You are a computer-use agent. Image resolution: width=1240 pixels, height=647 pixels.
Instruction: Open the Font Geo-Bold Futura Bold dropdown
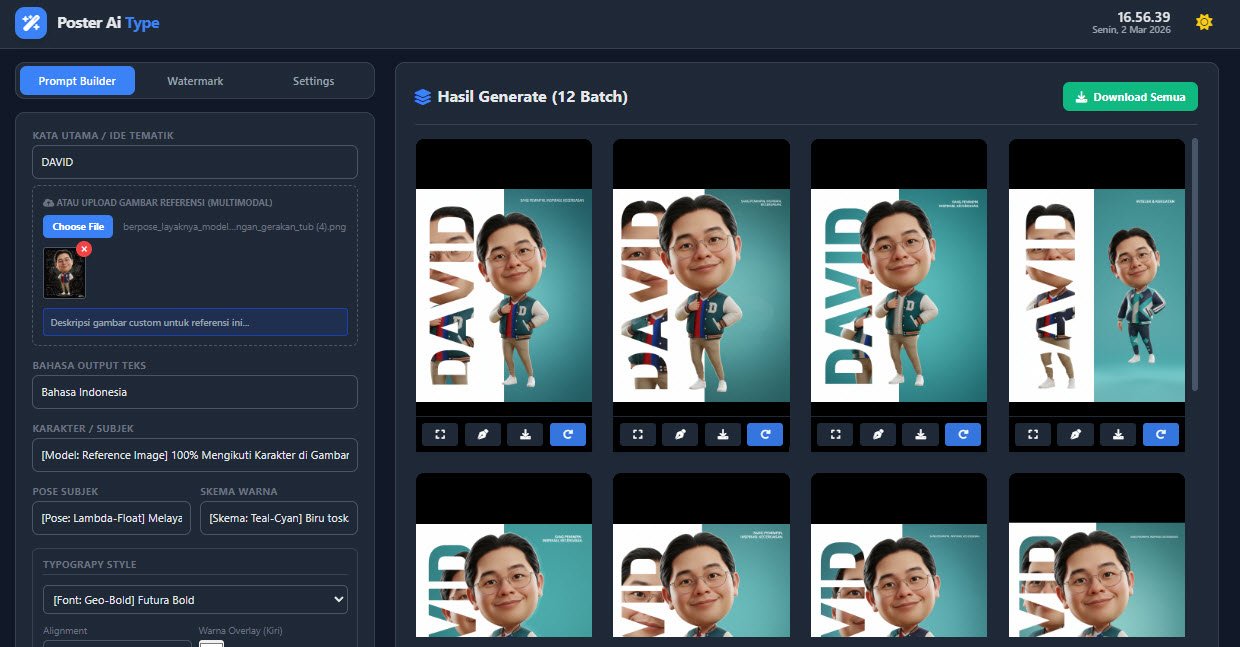pyautogui.click(x=195, y=600)
